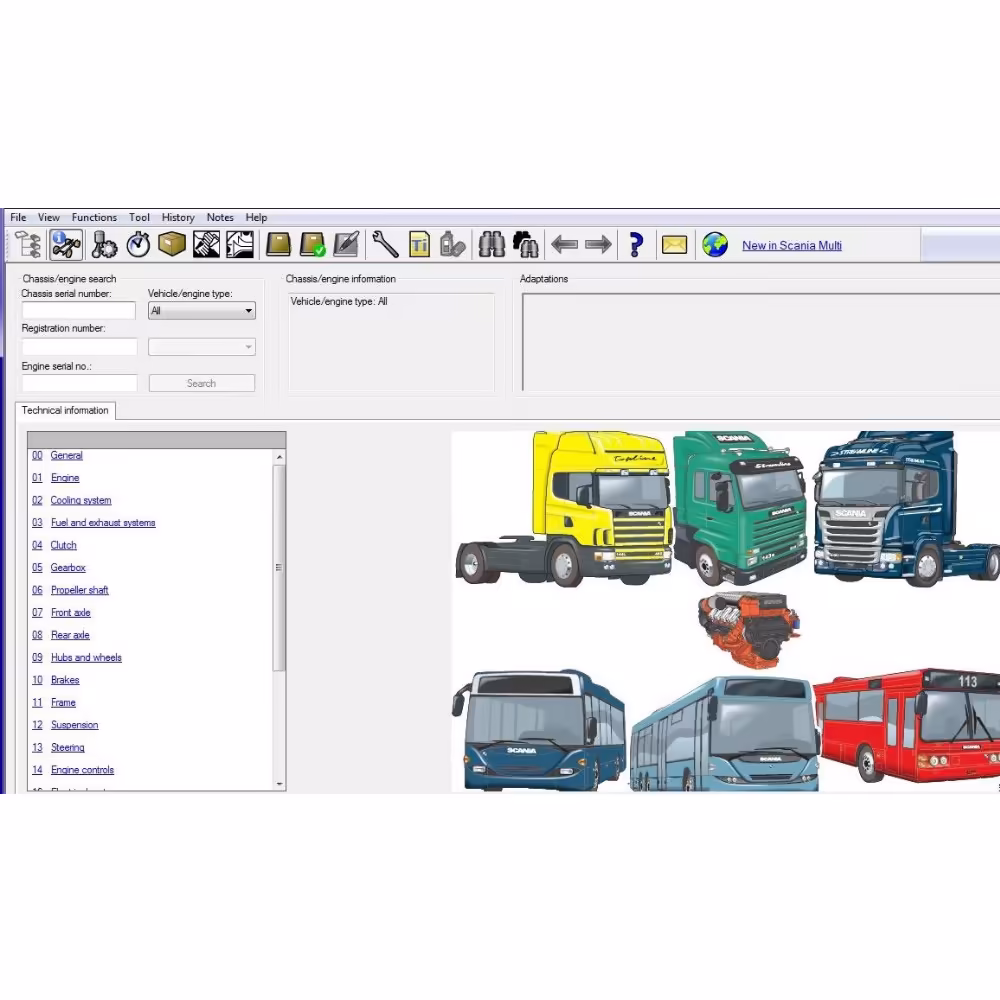The image size is (1000, 1000).
Task: Click the category list scroll-down arrow
Action: coord(279,784)
